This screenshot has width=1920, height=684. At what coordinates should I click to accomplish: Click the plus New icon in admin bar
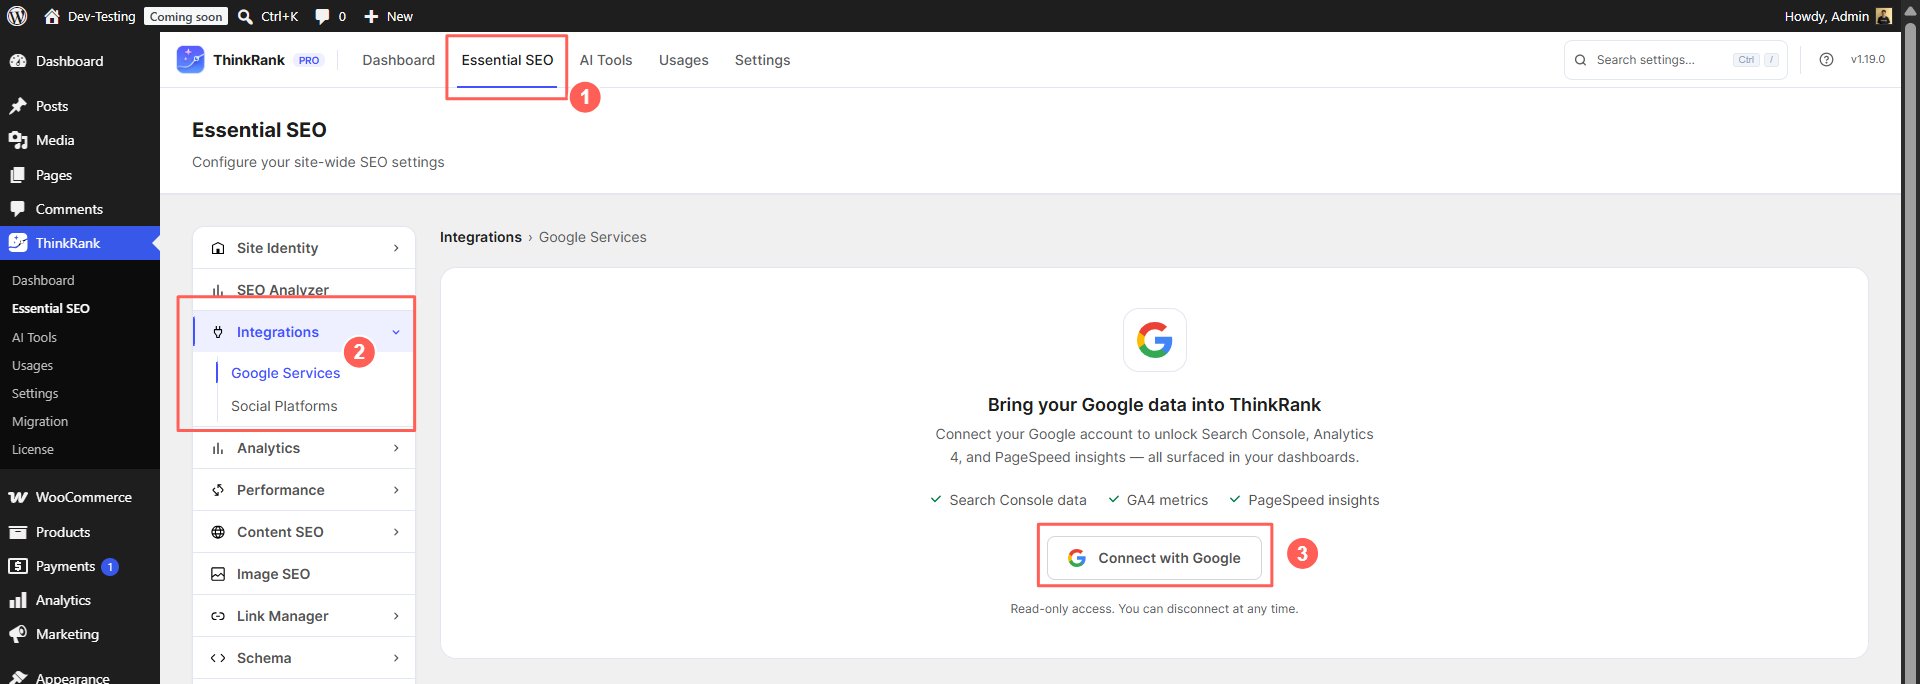pyautogui.click(x=371, y=16)
